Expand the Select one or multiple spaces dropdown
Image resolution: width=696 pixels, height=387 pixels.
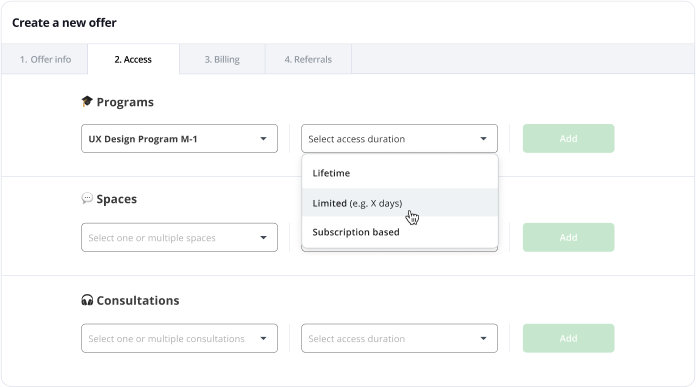(x=179, y=237)
